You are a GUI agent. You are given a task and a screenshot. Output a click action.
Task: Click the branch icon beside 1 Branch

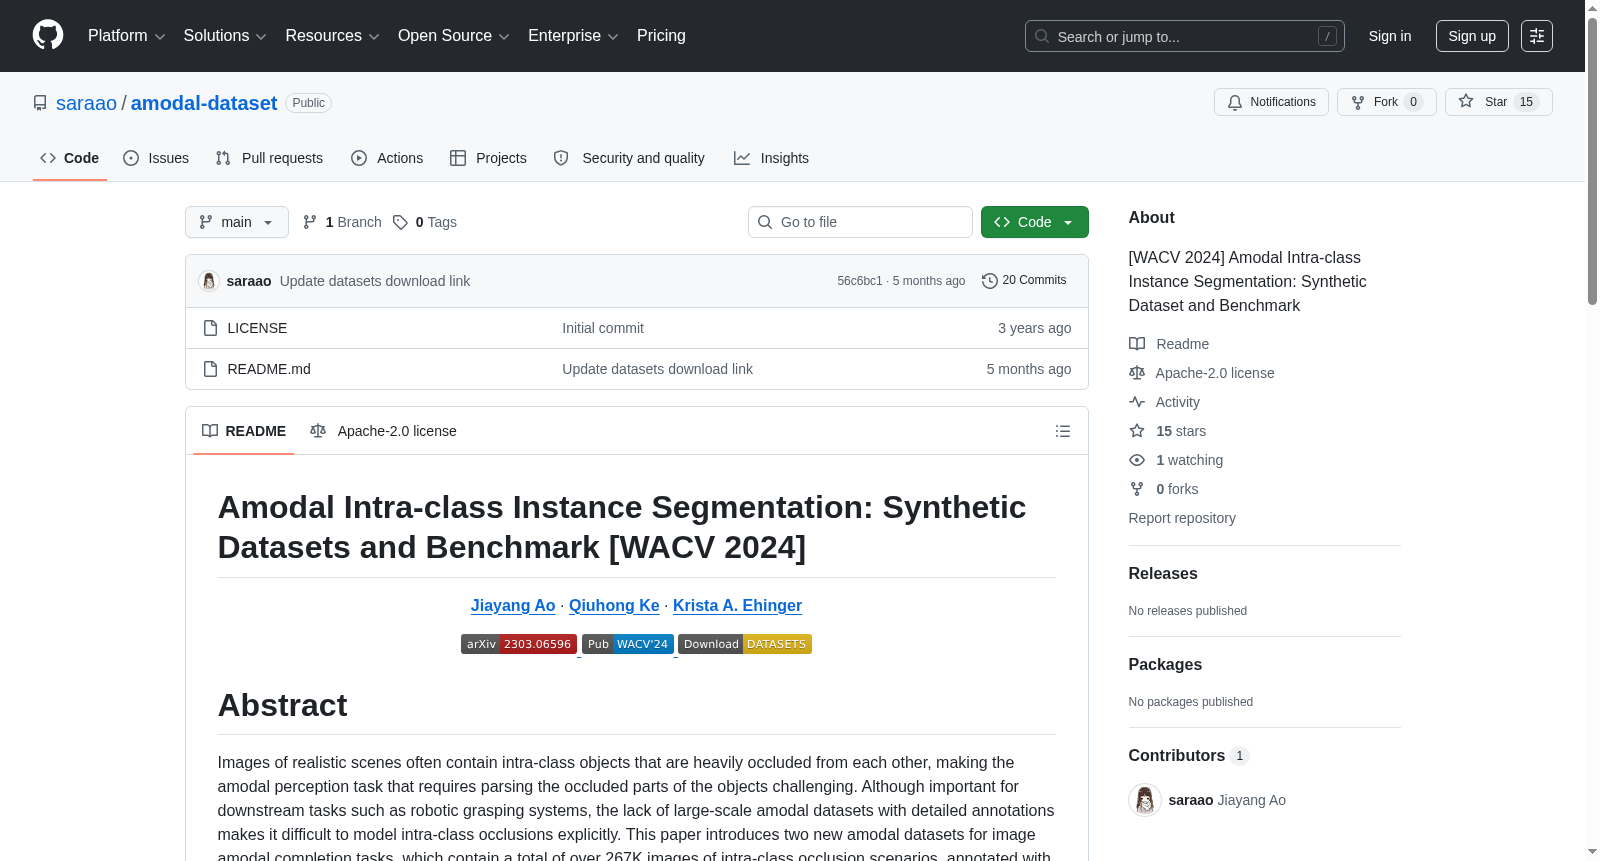(310, 222)
